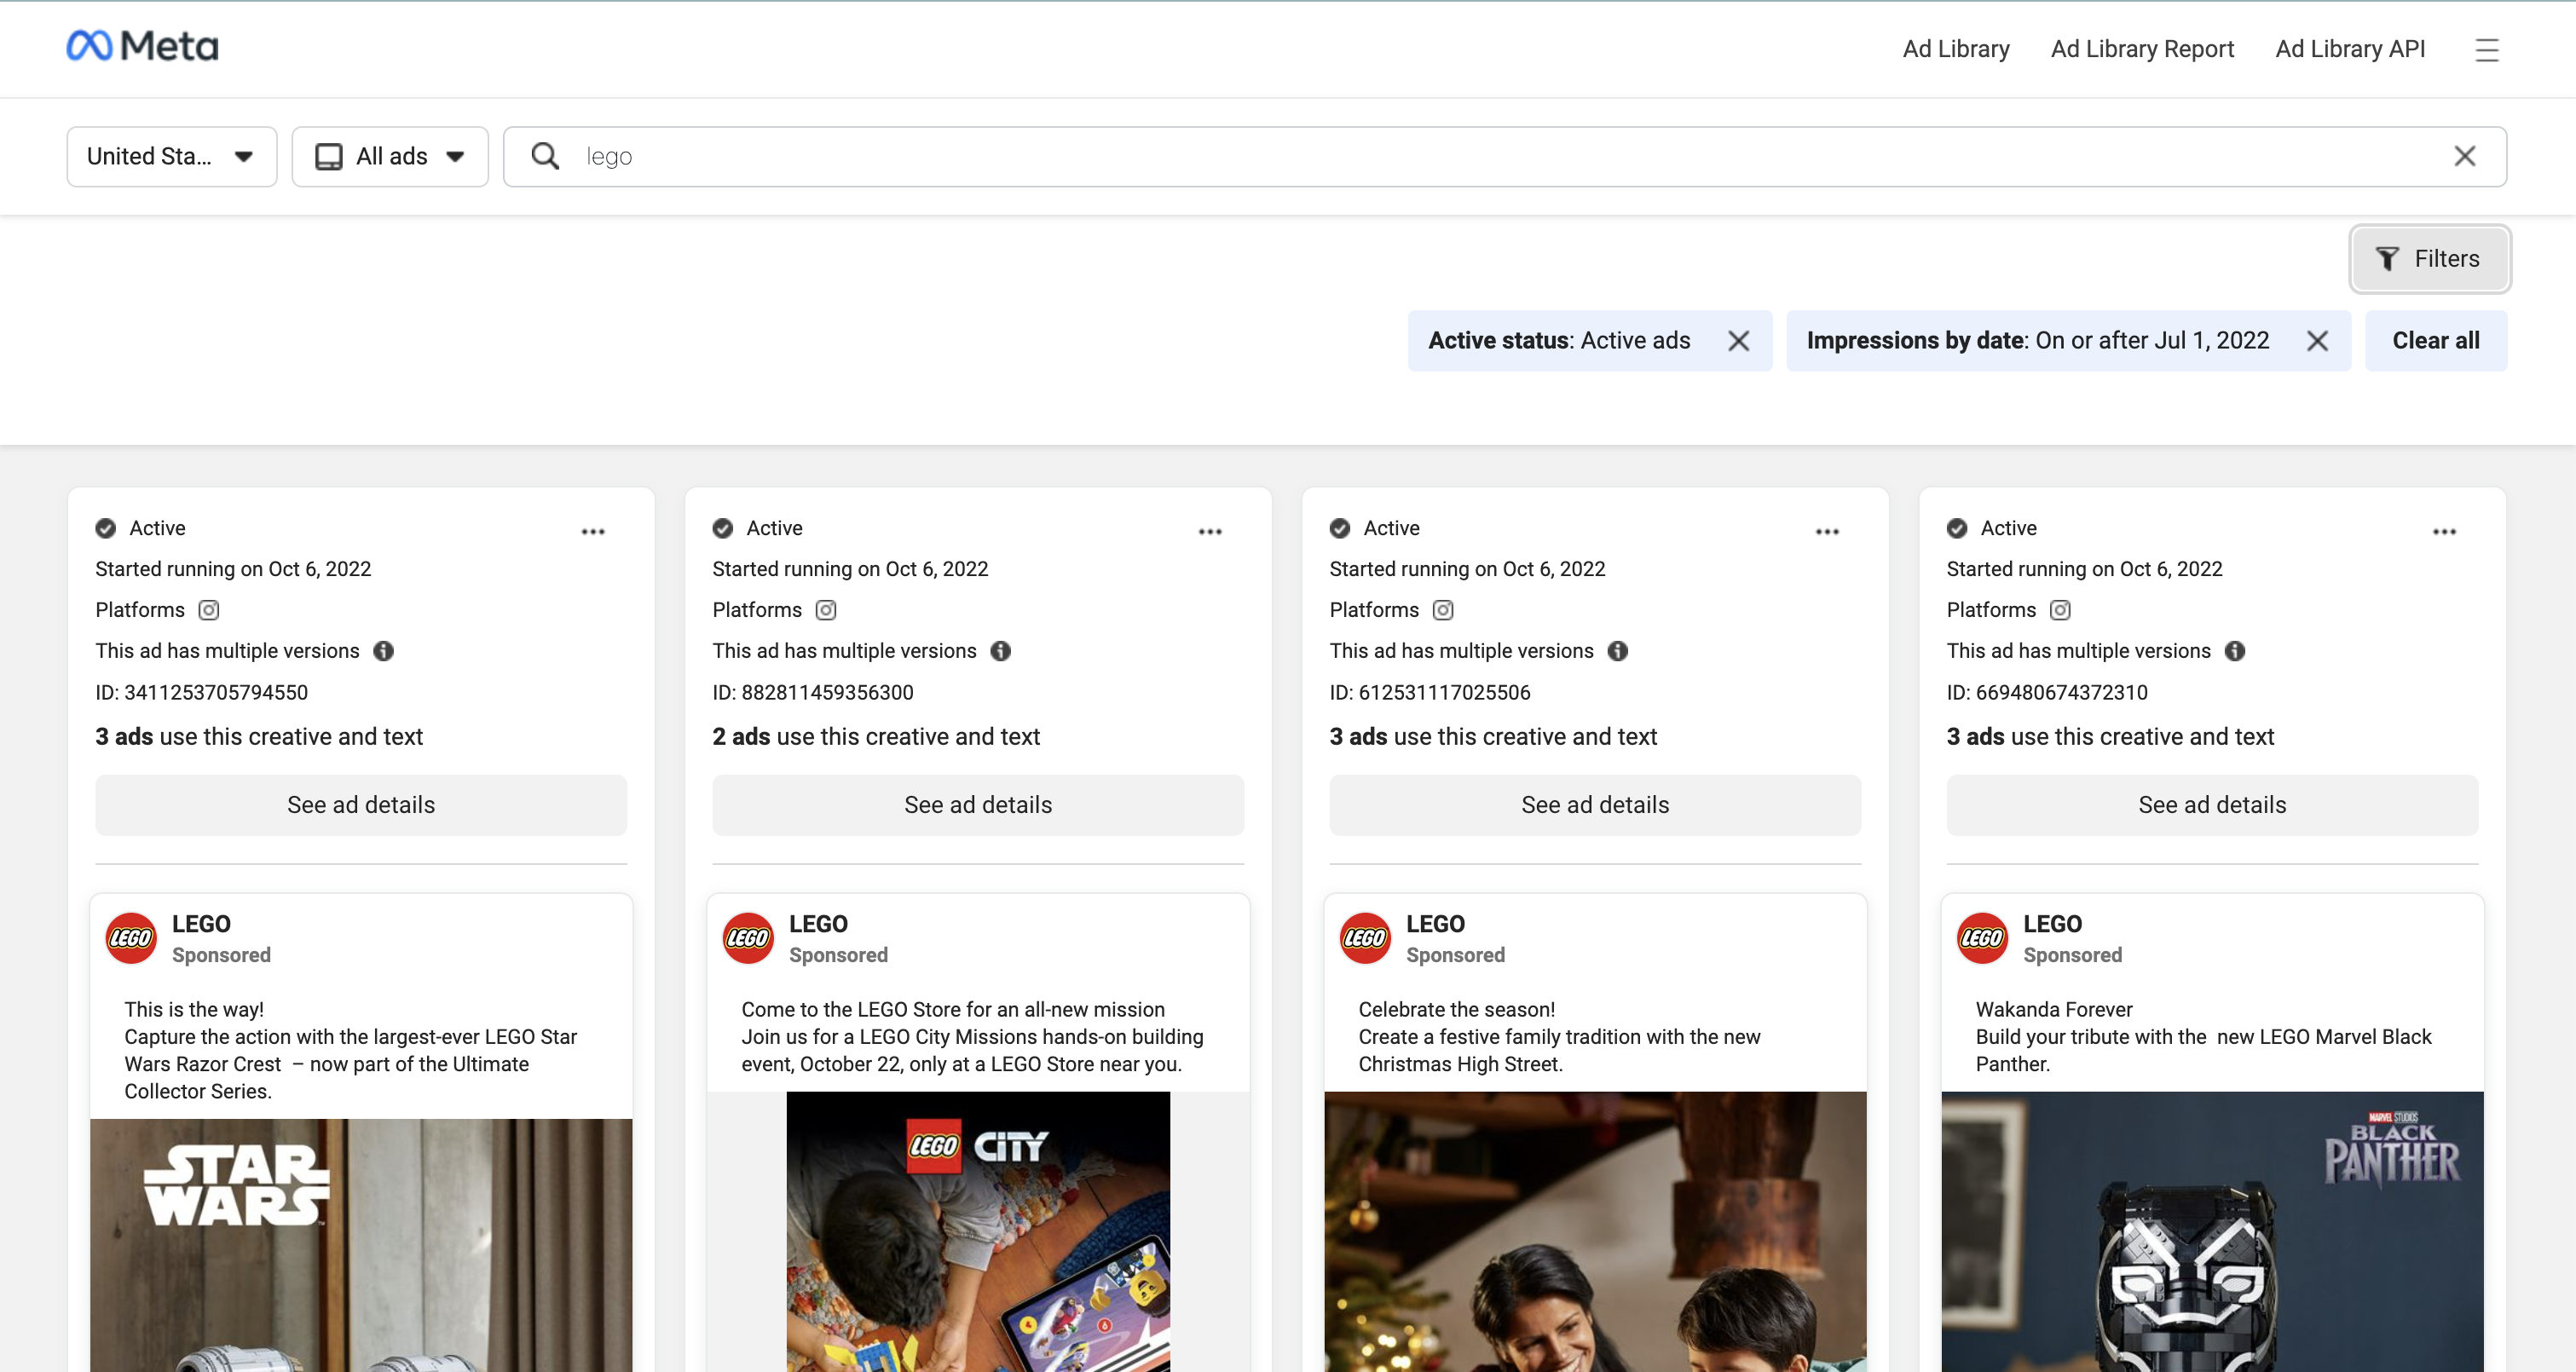Open the Star Wars ad image
The width and height of the screenshot is (2576, 1372).
point(361,1245)
